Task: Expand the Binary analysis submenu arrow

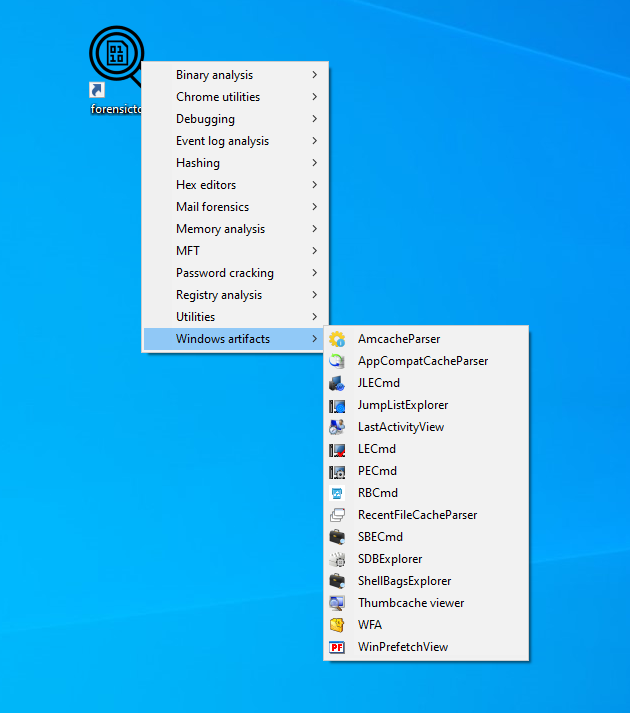Action: (x=315, y=75)
